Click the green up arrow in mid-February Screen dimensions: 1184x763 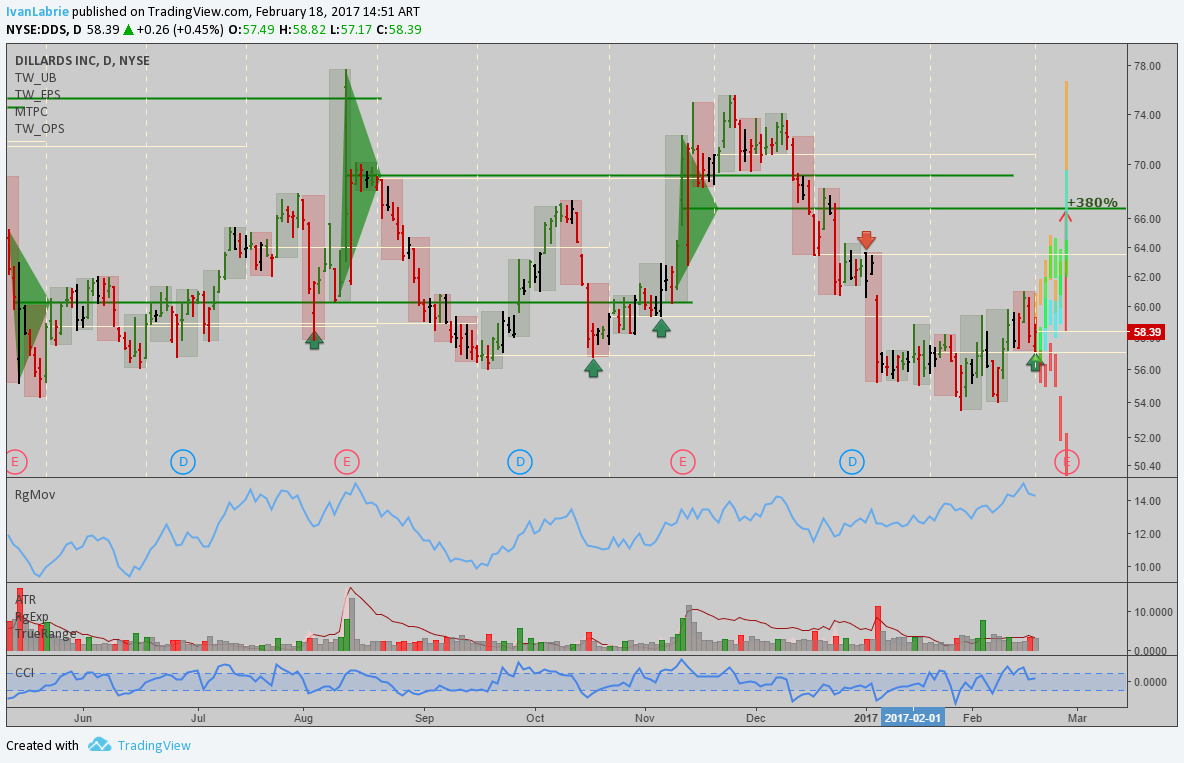1035,362
